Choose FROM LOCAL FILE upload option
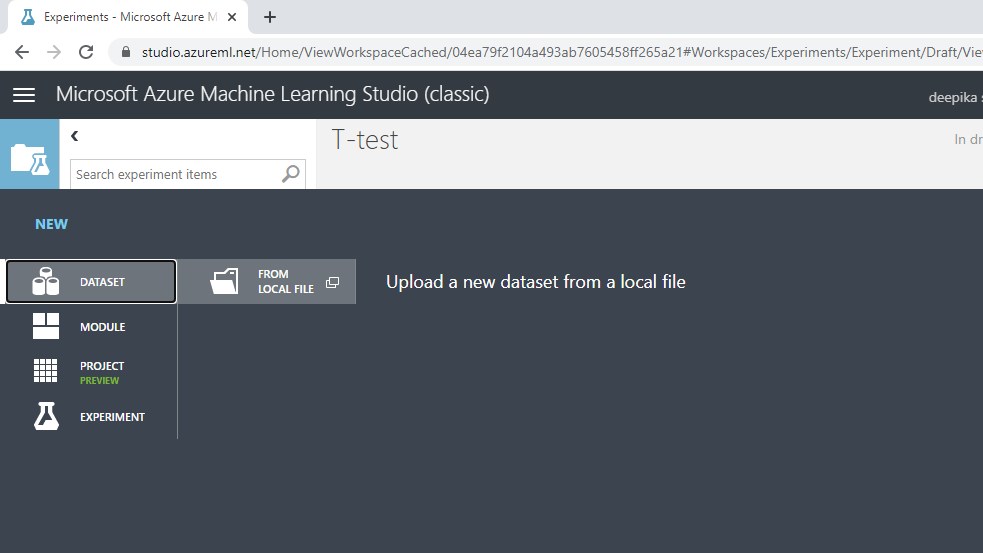Viewport: 983px width, 553px height. [267, 282]
